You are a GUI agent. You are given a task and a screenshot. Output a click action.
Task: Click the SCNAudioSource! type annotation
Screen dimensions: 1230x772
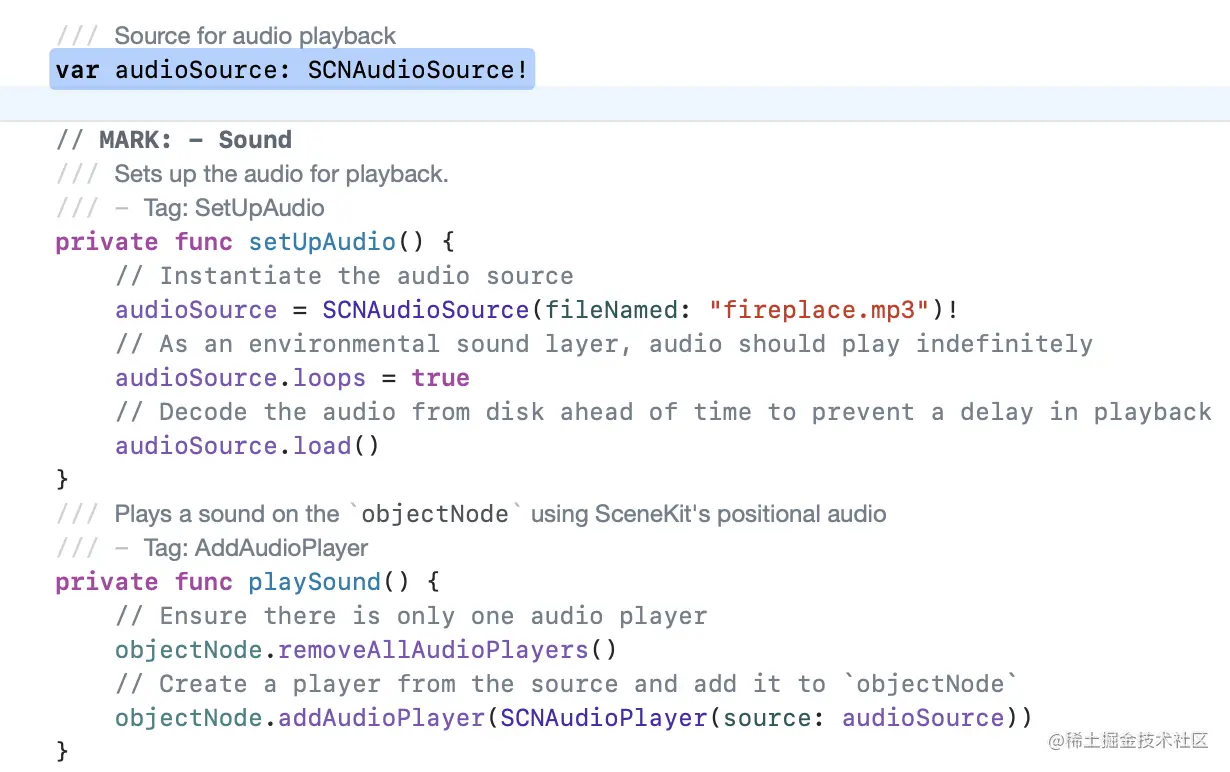[417, 70]
